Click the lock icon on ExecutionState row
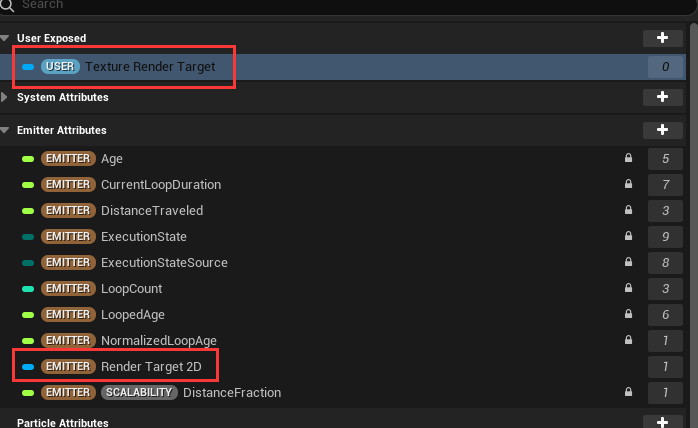Image resolution: width=698 pixels, height=428 pixels. coord(628,236)
